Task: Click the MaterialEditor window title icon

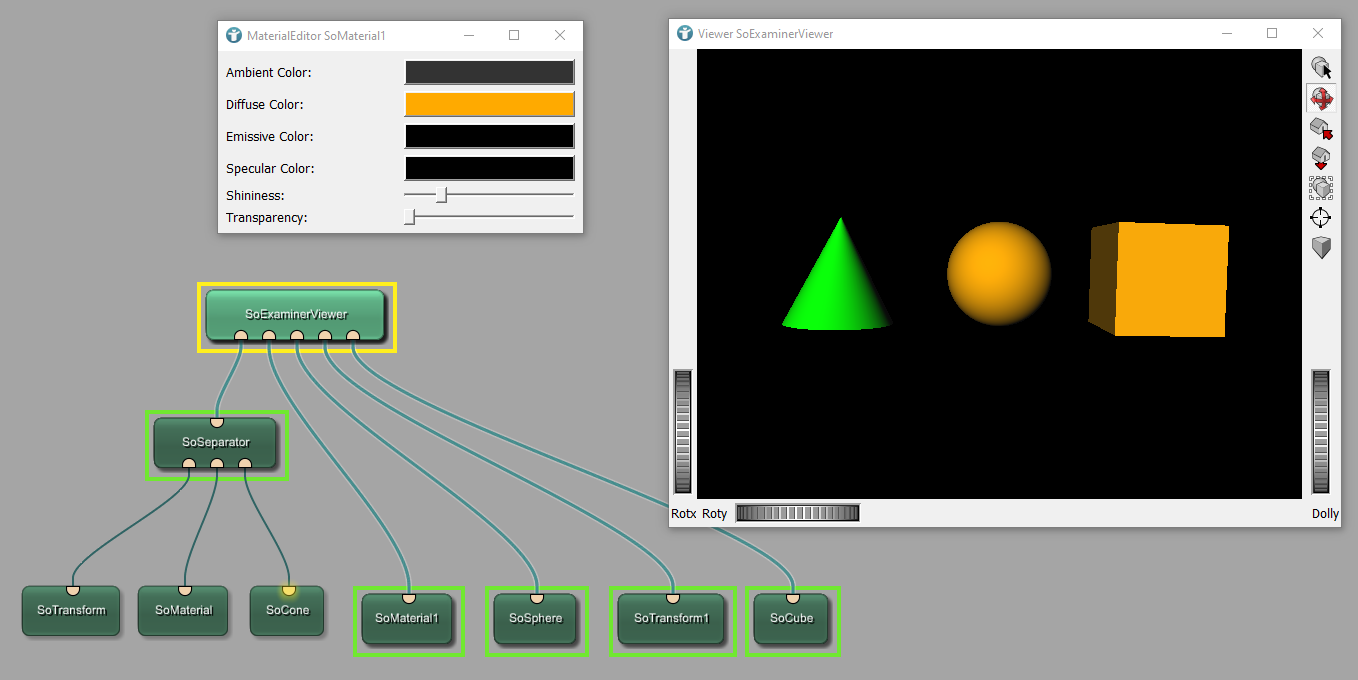Action: [x=234, y=35]
